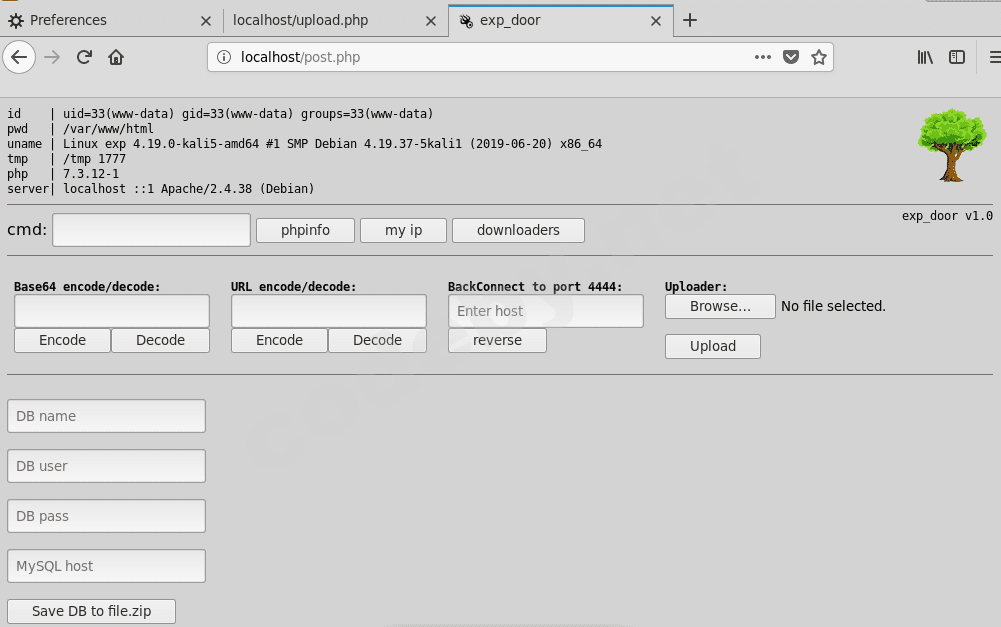This screenshot has height=627, width=1001.
Task: Click the No file selected. text
Action: click(833, 306)
